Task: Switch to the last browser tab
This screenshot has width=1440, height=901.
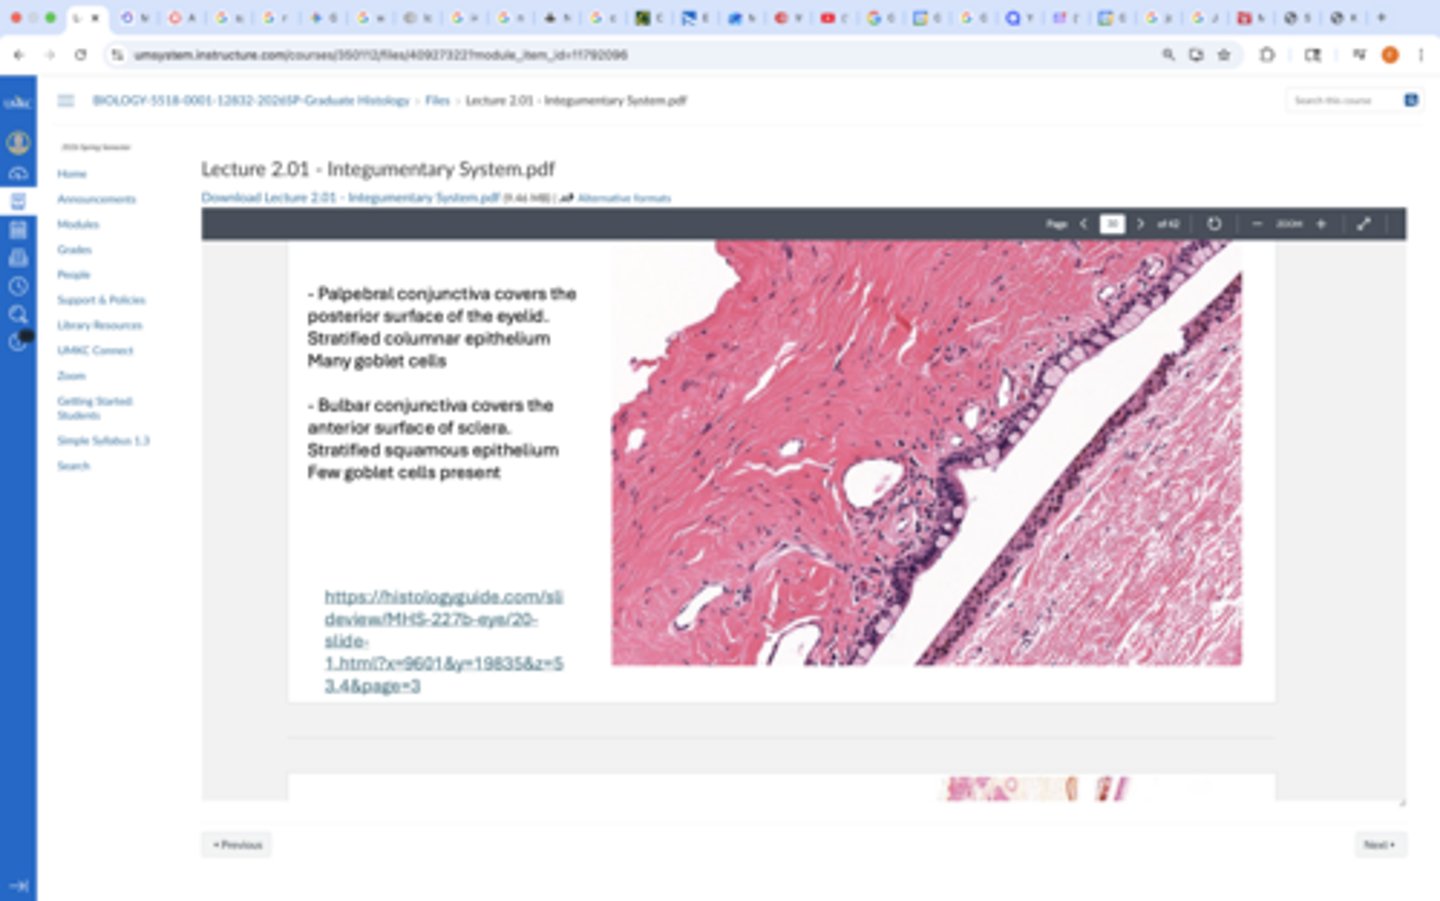Action: tap(1345, 18)
